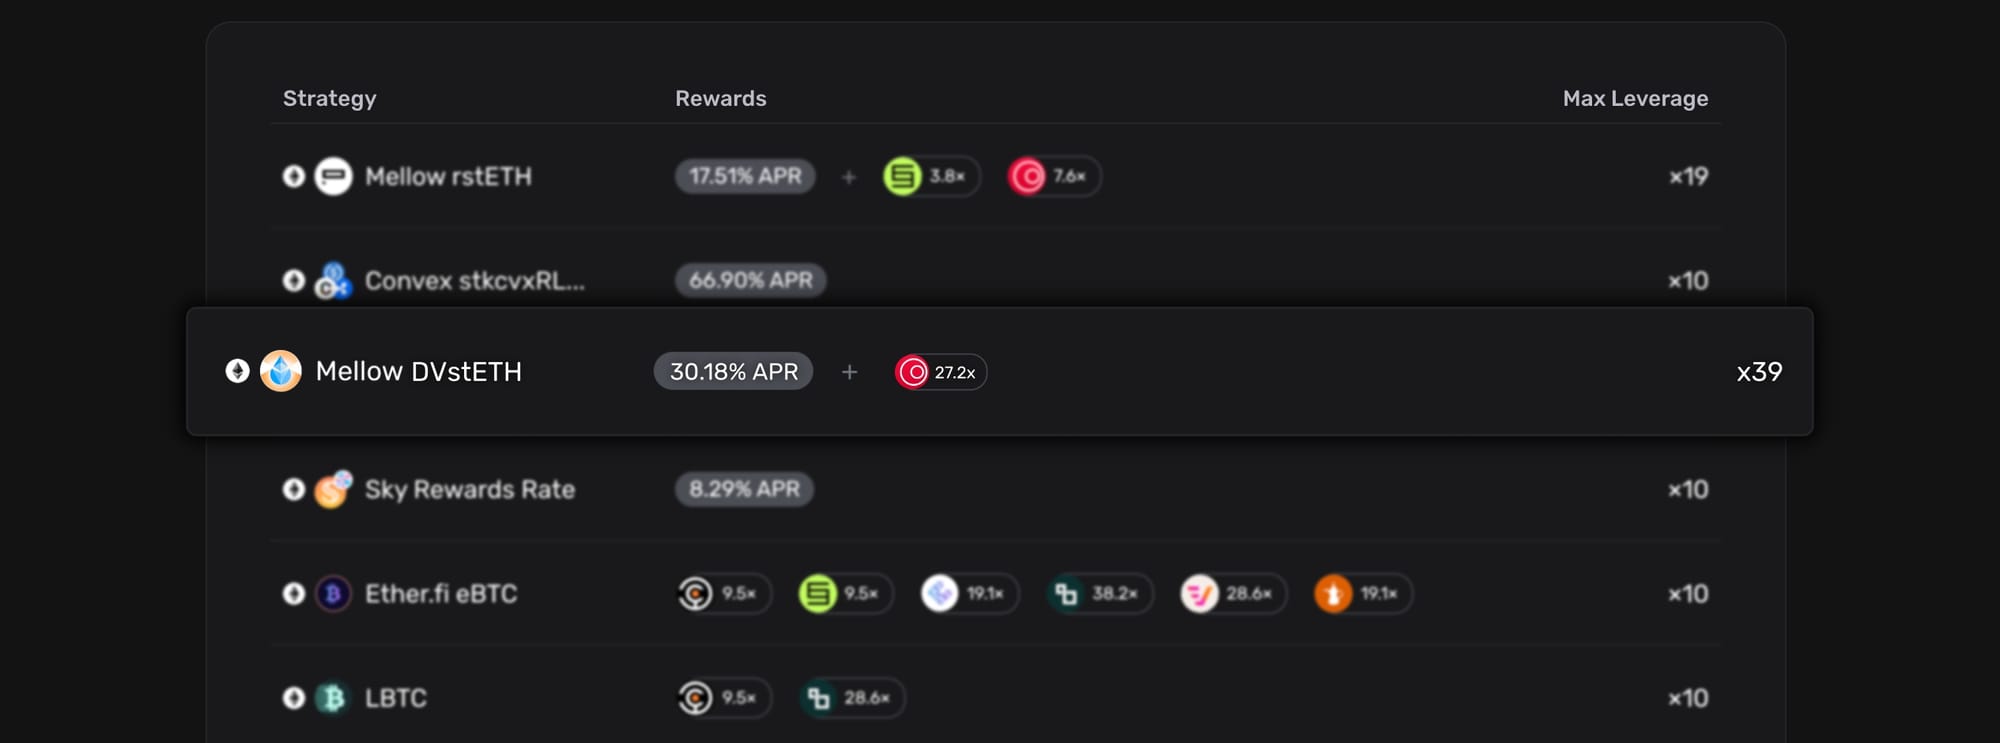
Task: Click the Rewards column header
Action: (720, 98)
